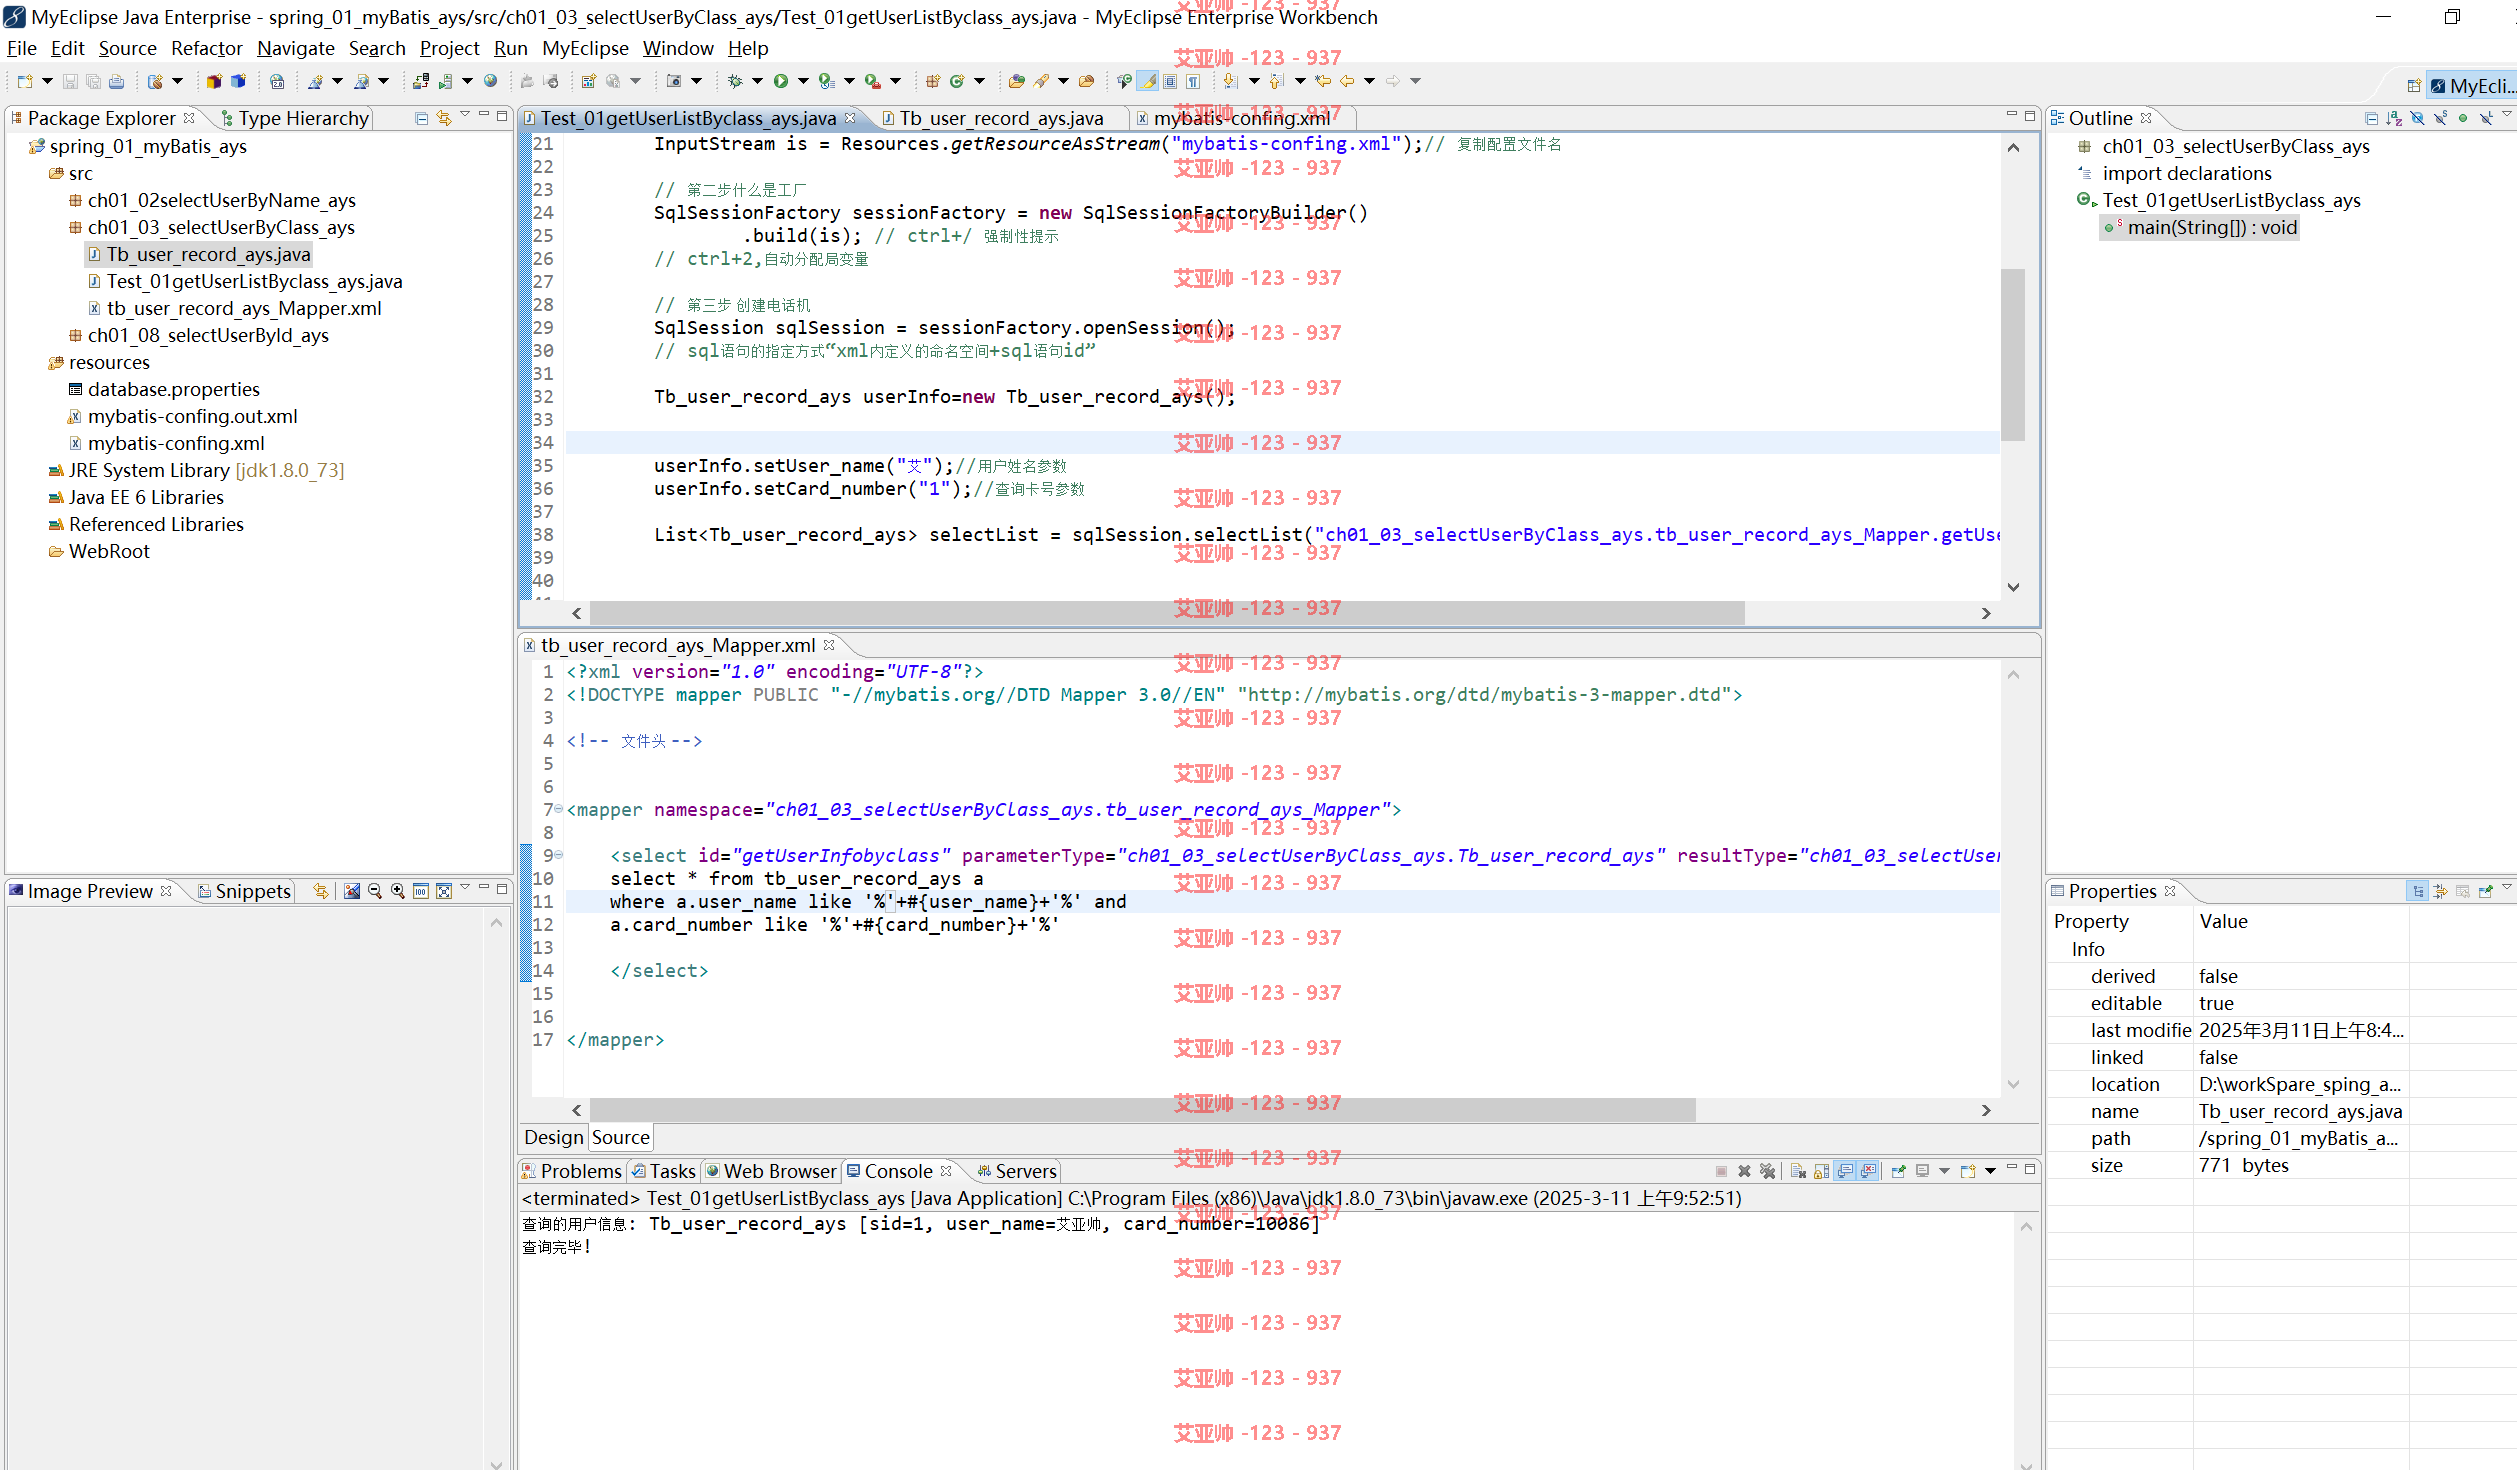This screenshot has height=1470, width=2517.
Task: Click the Debug bug toolbar icon
Action: coord(735,81)
